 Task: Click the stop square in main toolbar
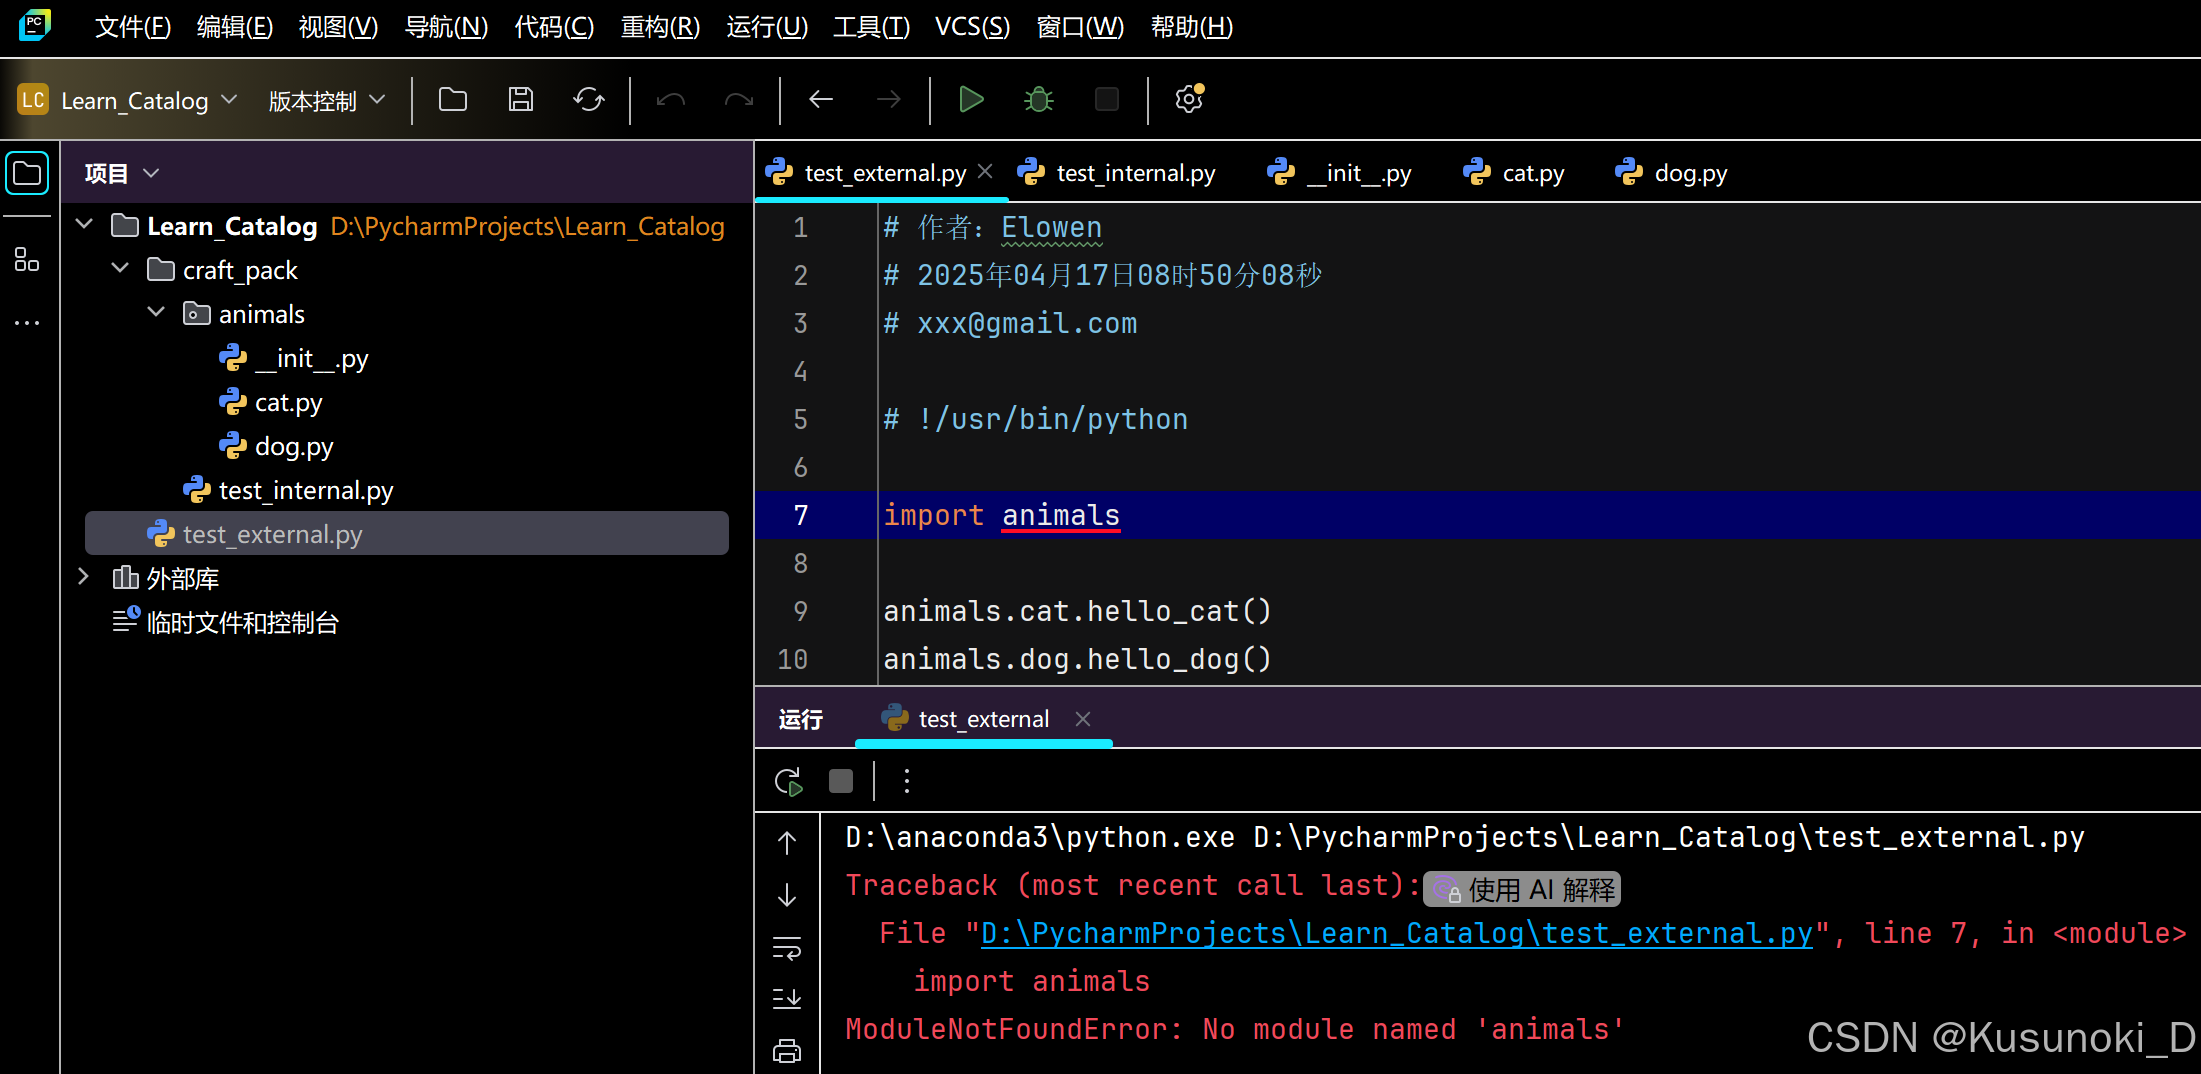click(x=1107, y=99)
